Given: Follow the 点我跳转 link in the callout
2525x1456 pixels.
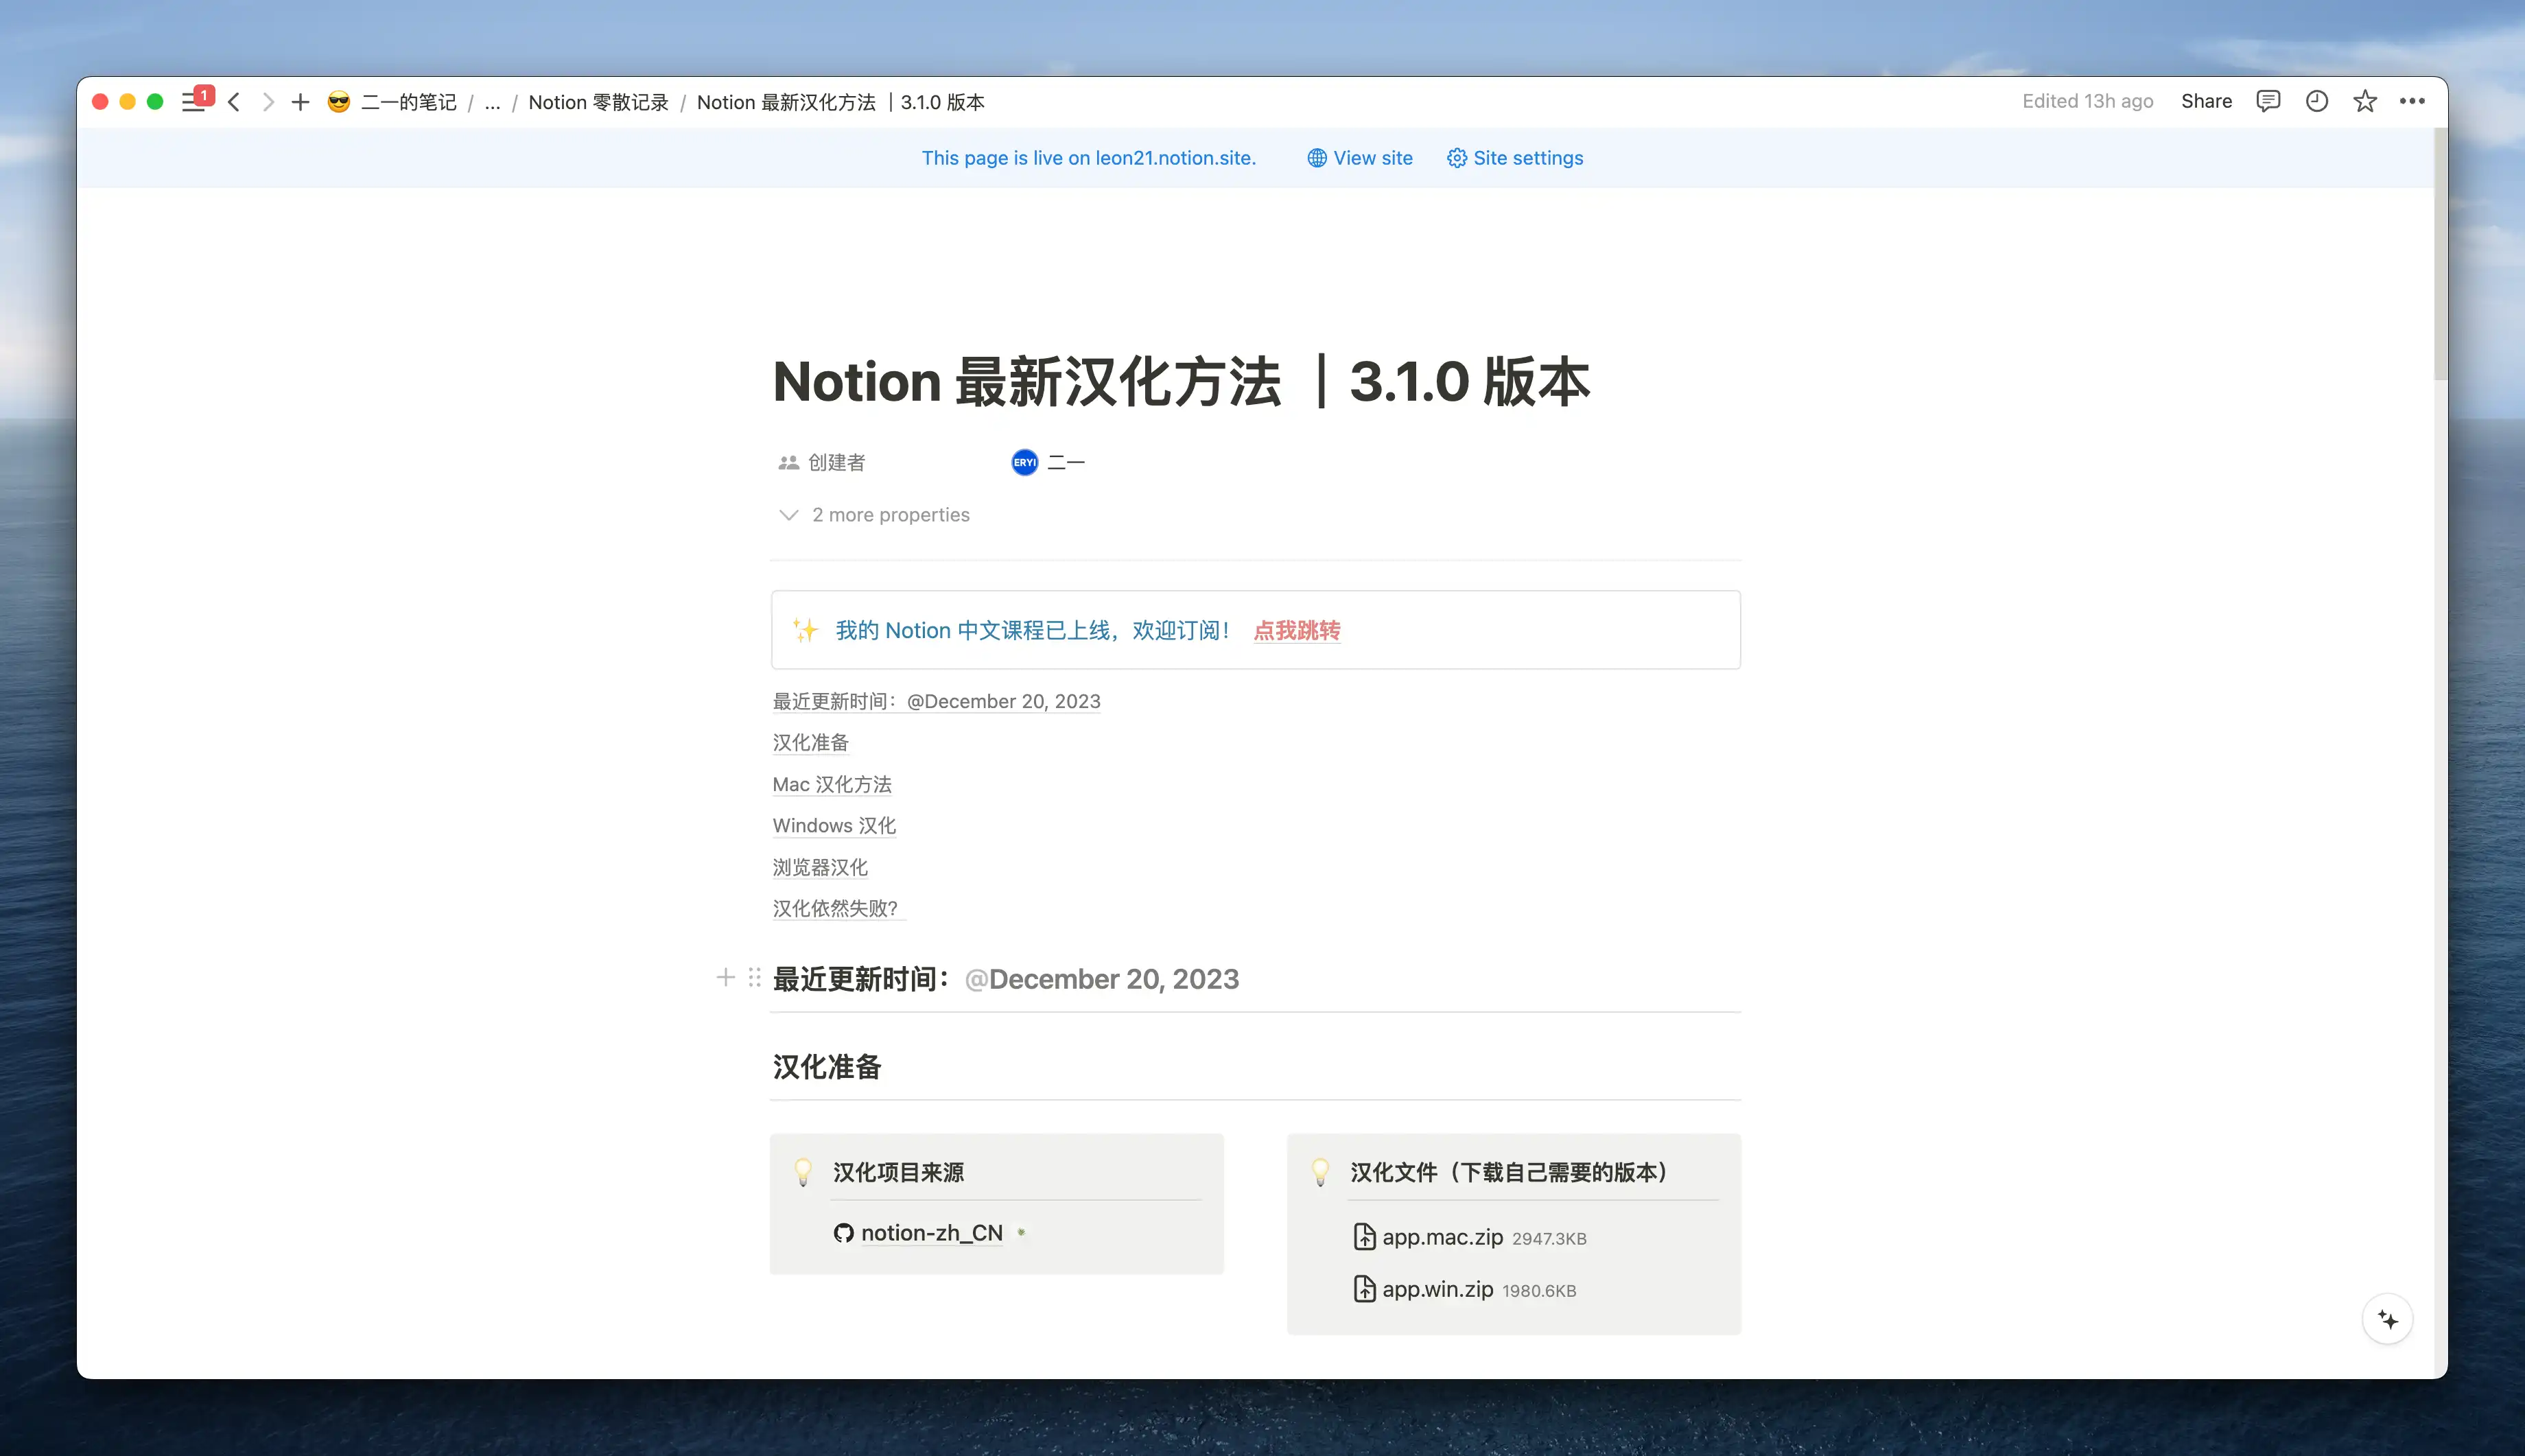Looking at the screenshot, I should point(1296,630).
